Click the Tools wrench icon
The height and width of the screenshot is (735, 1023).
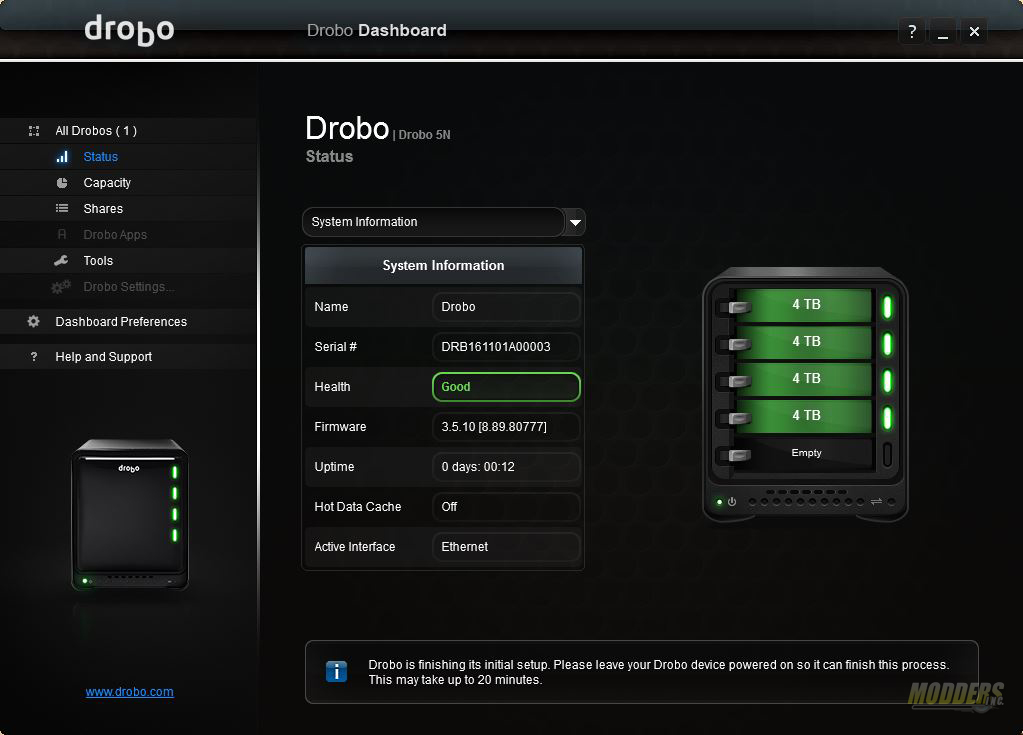[61, 261]
